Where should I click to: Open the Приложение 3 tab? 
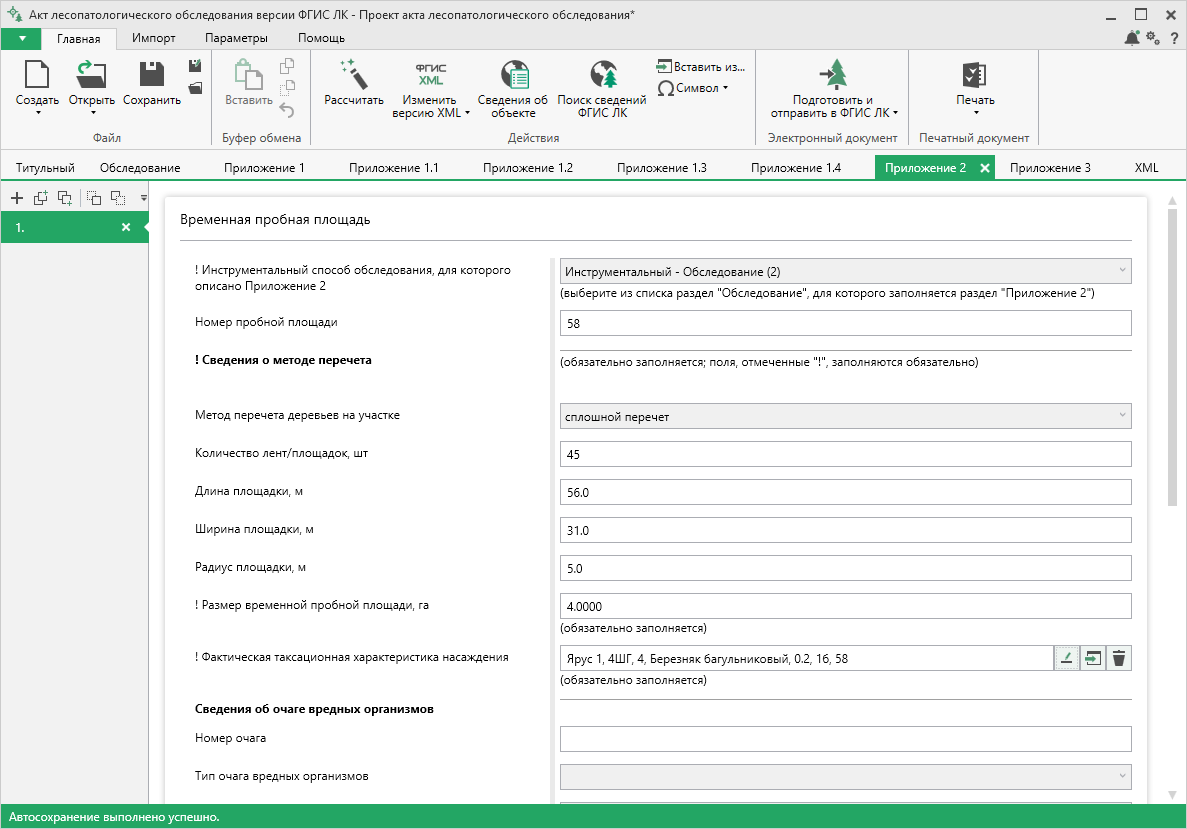(1050, 168)
